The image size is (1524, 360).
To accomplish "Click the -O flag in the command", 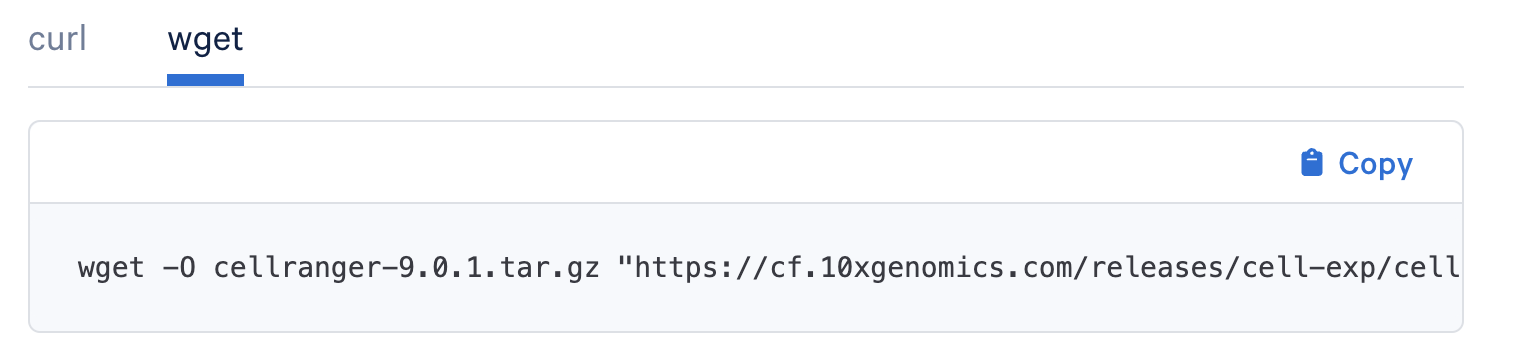I will coord(179,268).
